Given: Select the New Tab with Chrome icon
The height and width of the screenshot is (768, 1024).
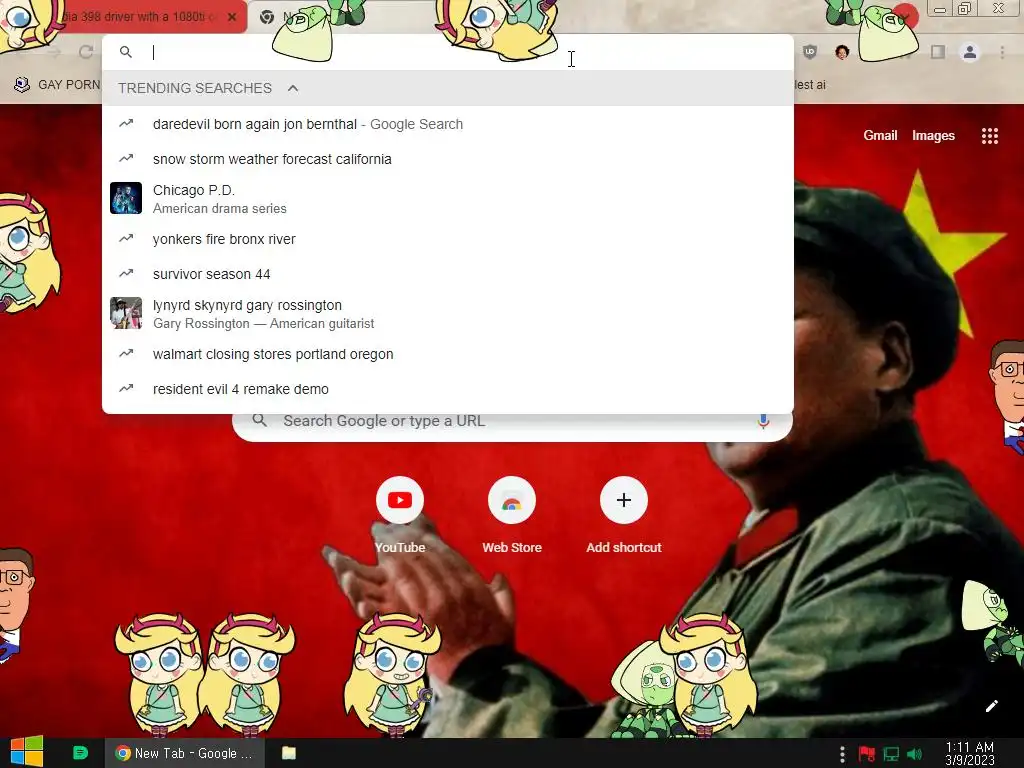Looking at the screenshot, I should tap(267, 17).
